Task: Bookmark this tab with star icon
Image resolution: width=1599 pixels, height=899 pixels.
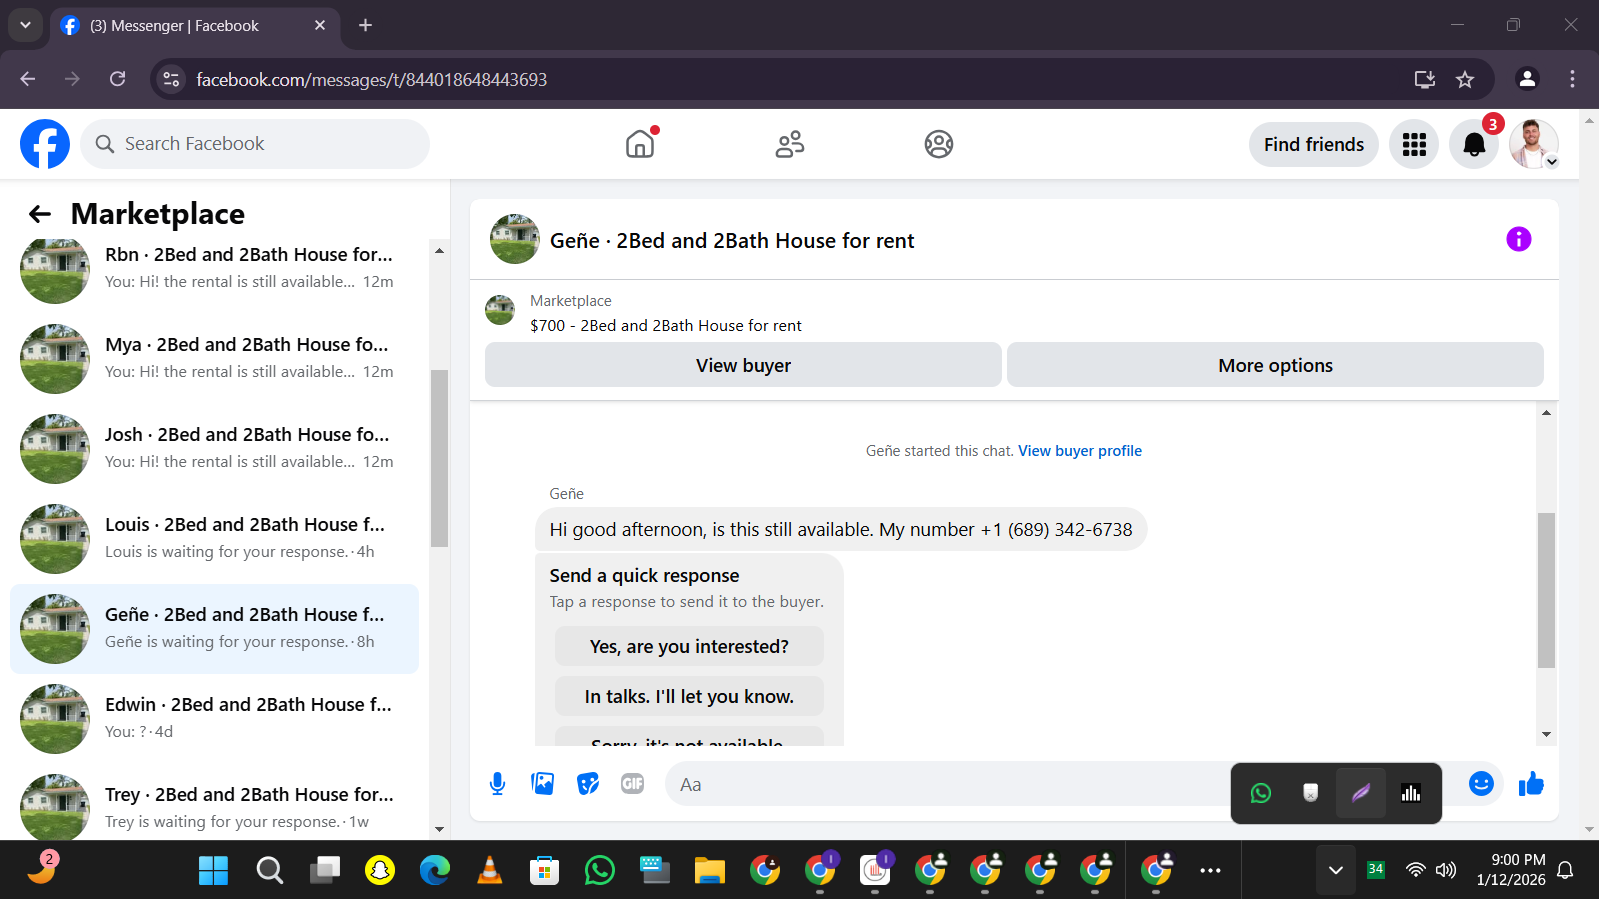Action: click(1465, 79)
